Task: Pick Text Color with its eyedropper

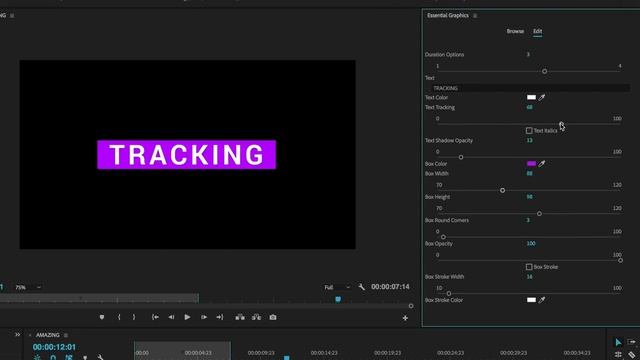Action: point(542,97)
